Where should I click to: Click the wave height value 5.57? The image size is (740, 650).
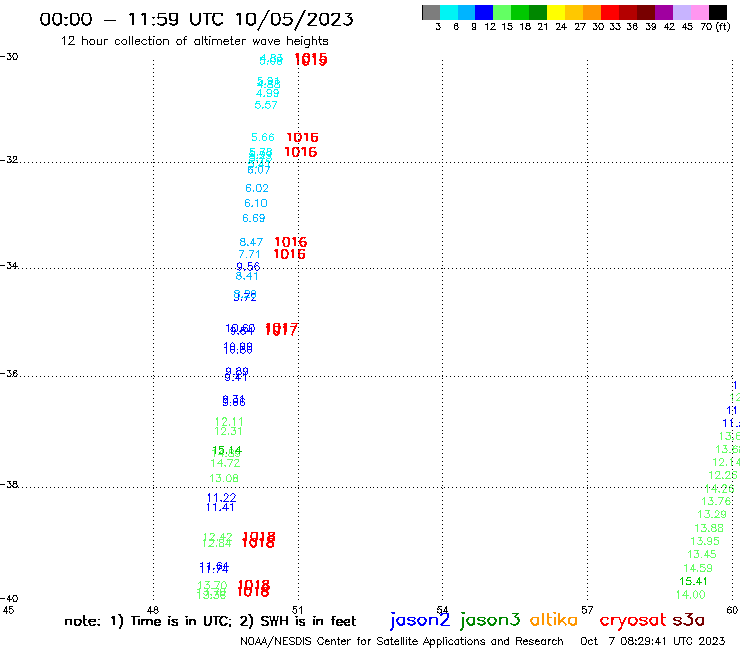pyautogui.click(x=266, y=105)
